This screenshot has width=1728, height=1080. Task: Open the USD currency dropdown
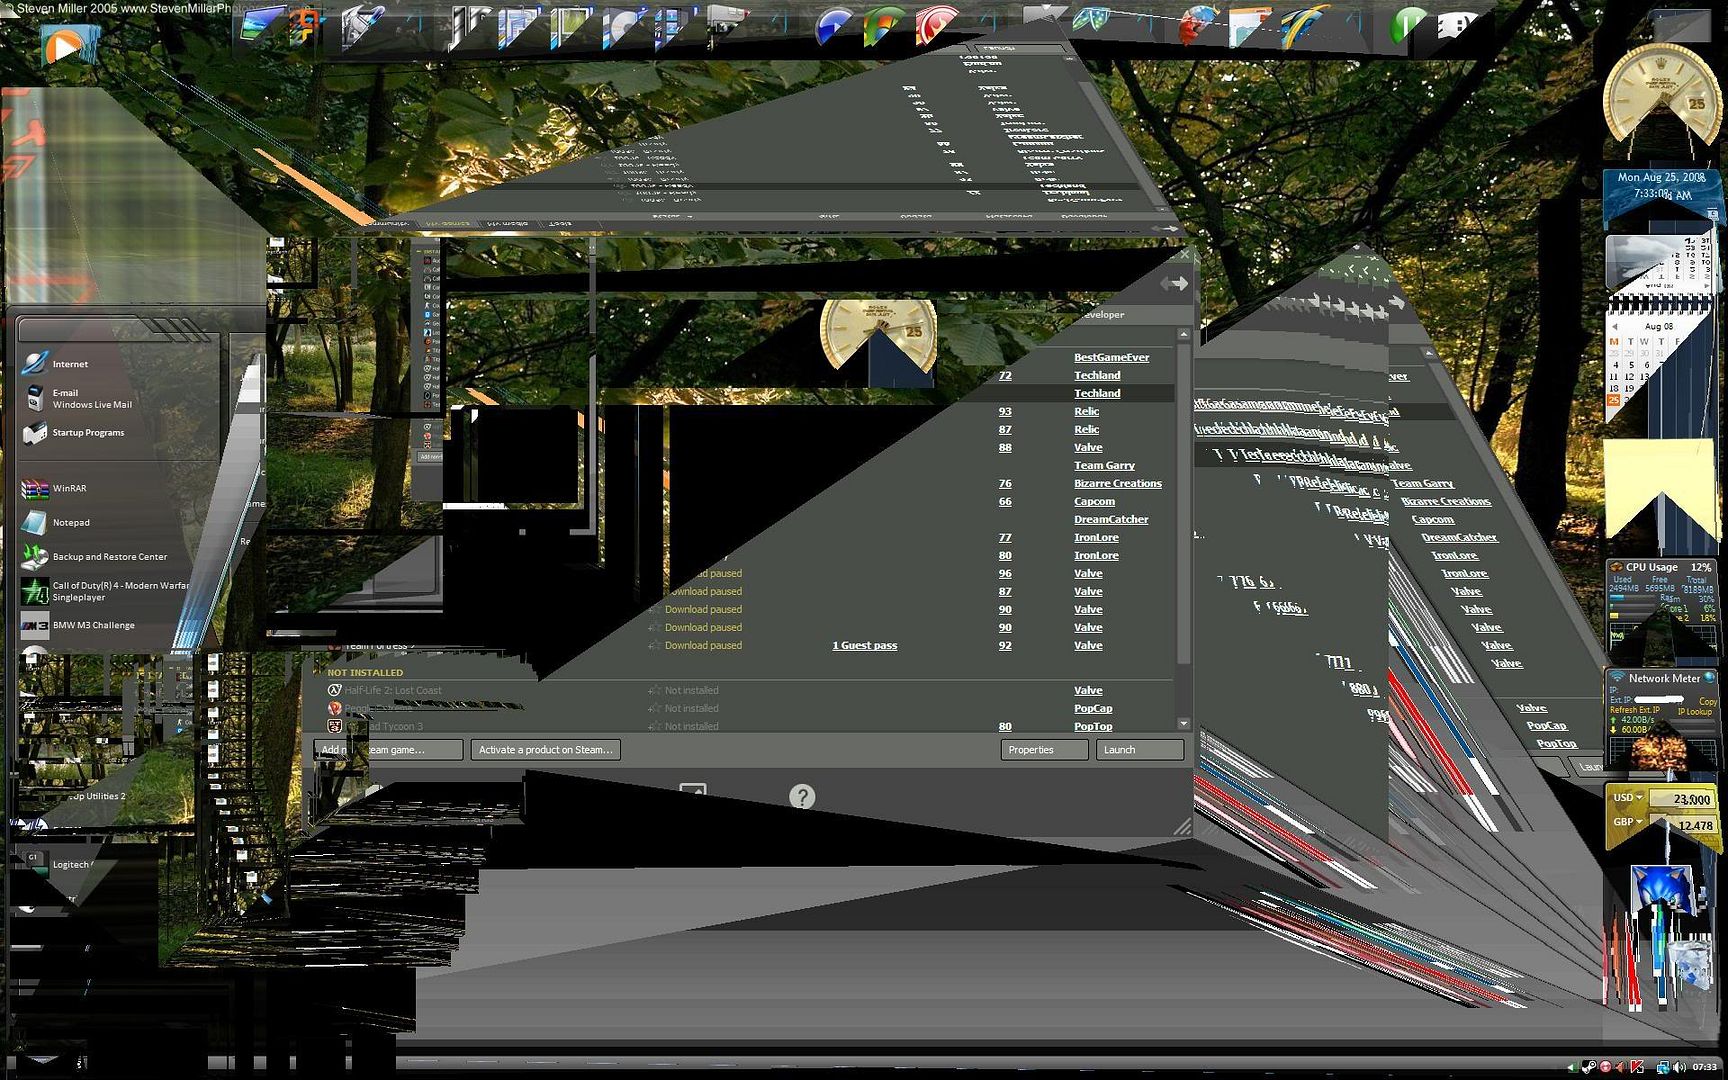click(x=1628, y=798)
